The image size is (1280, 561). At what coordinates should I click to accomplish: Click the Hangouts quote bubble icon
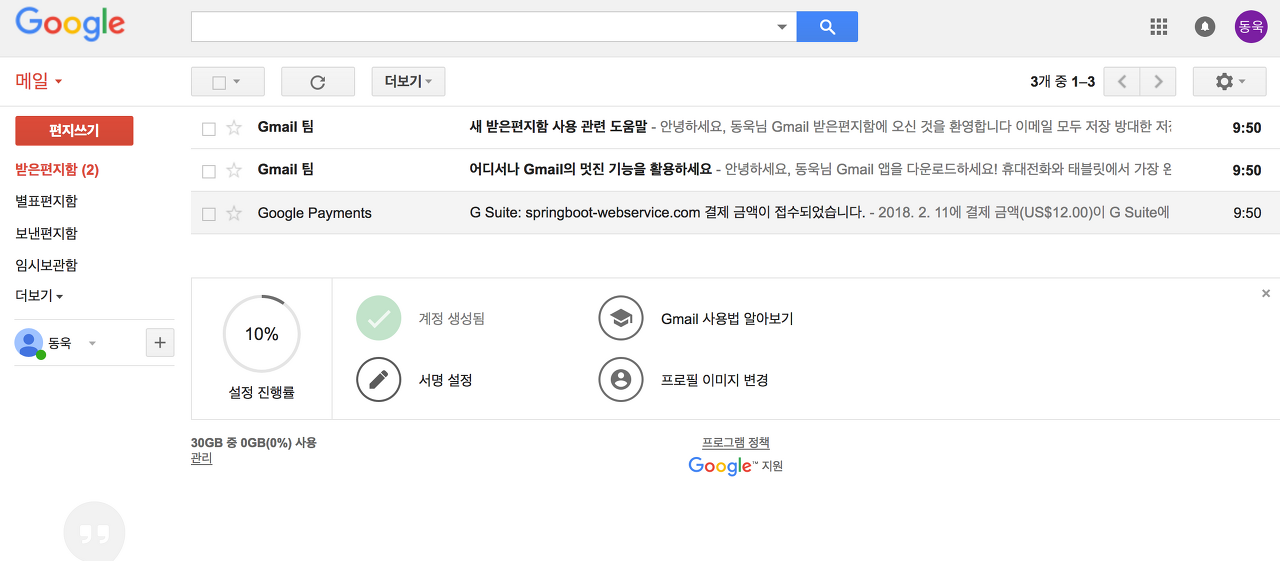[94, 533]
